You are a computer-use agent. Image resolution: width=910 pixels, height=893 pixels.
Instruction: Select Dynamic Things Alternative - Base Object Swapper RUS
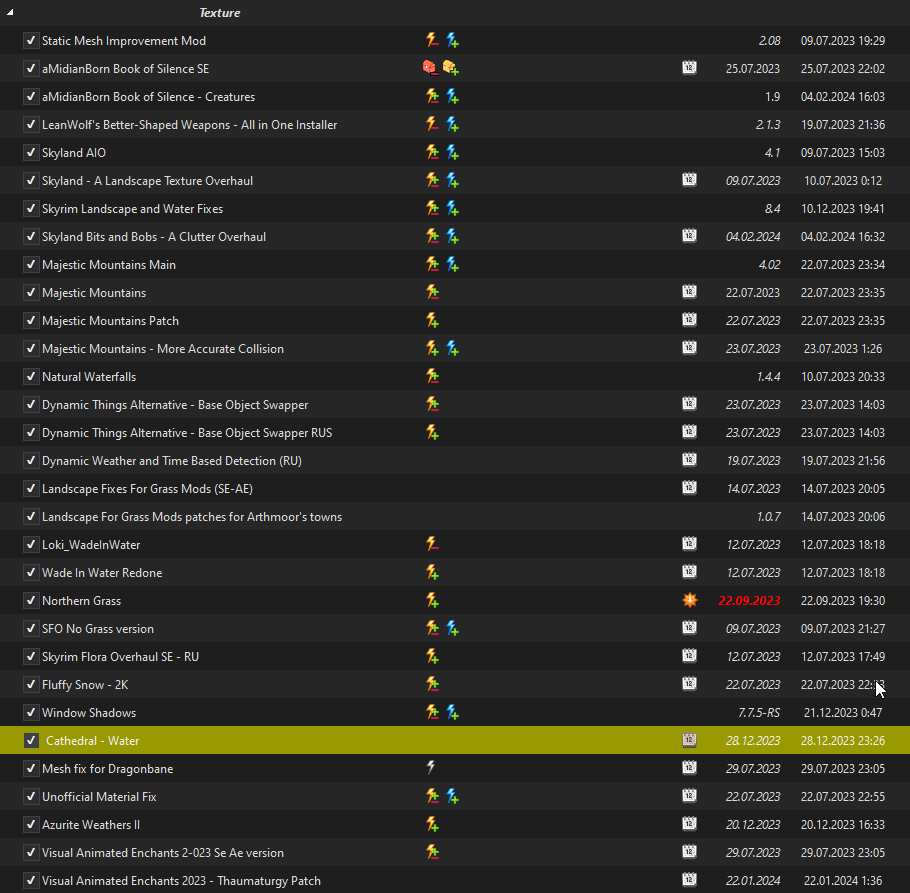point(187,433)
